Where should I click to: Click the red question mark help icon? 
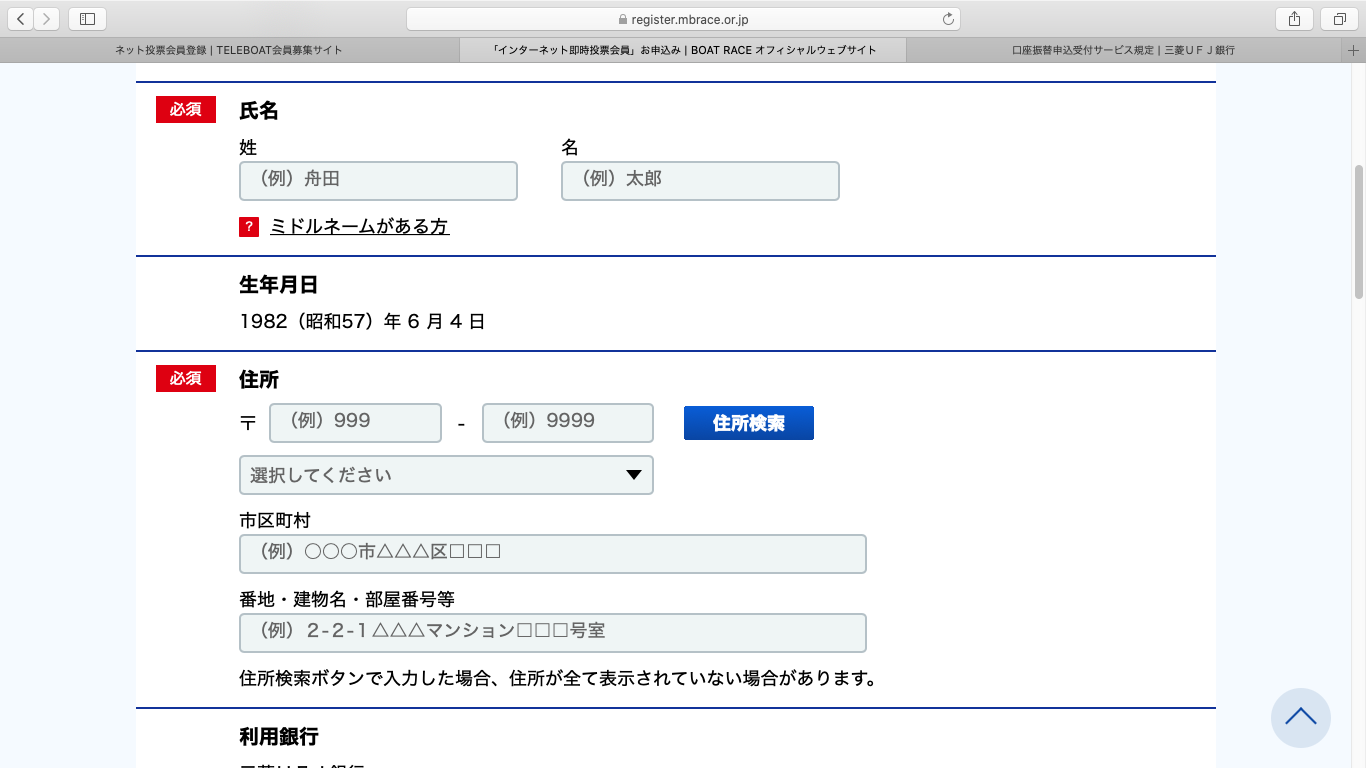click(249, 227)
